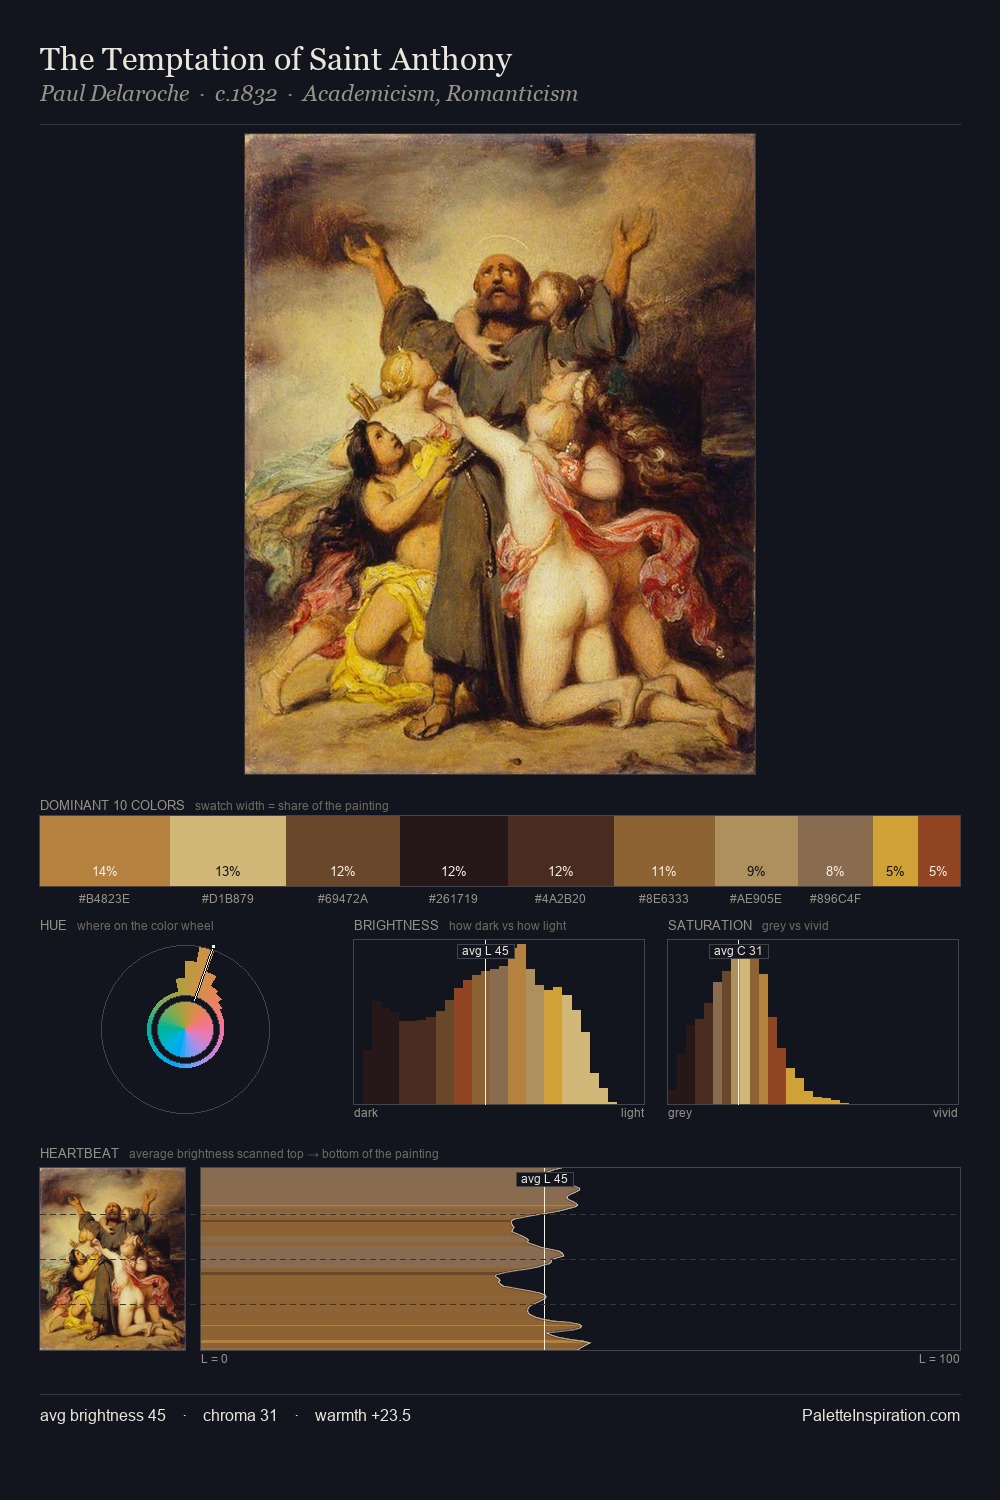The height and width of the screenshot is (1500, 1000).
Task: Click the 'grey' axis label
Action: [x=680, y=1112]
